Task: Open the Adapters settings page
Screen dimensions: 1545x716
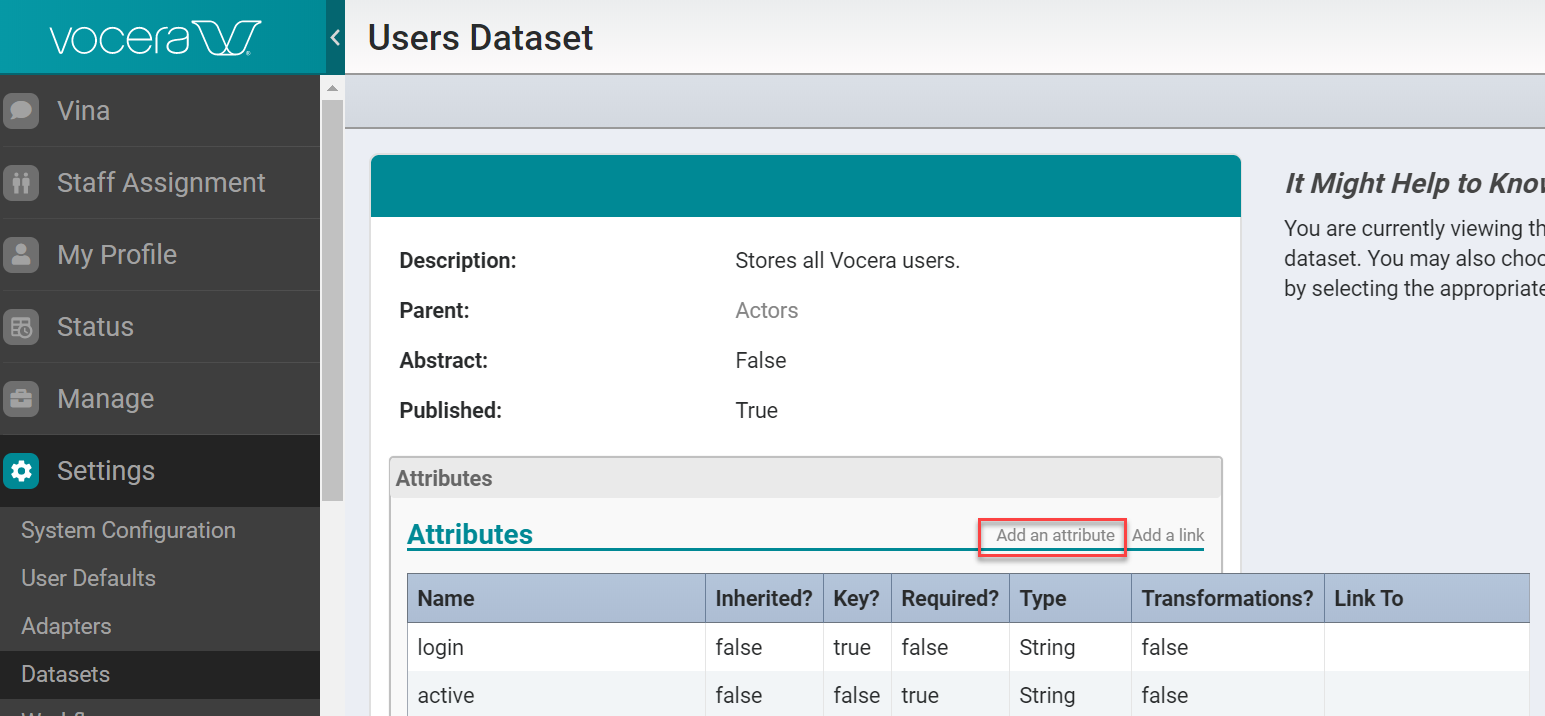Action: coord(66,626)
